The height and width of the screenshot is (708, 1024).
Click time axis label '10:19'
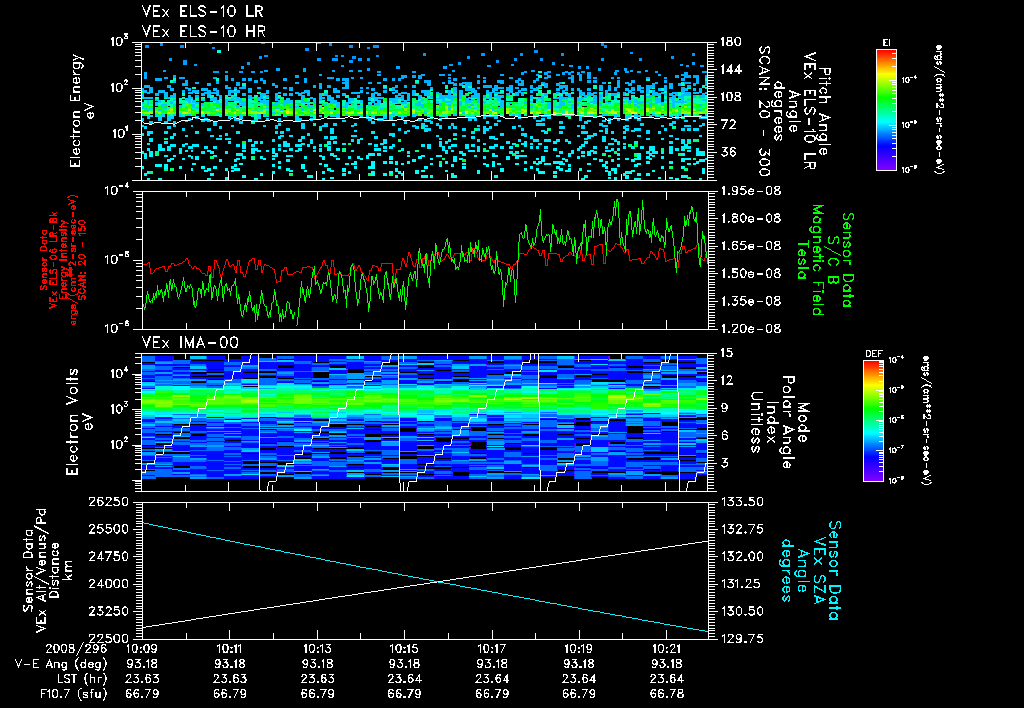click(x=579, y=649)
